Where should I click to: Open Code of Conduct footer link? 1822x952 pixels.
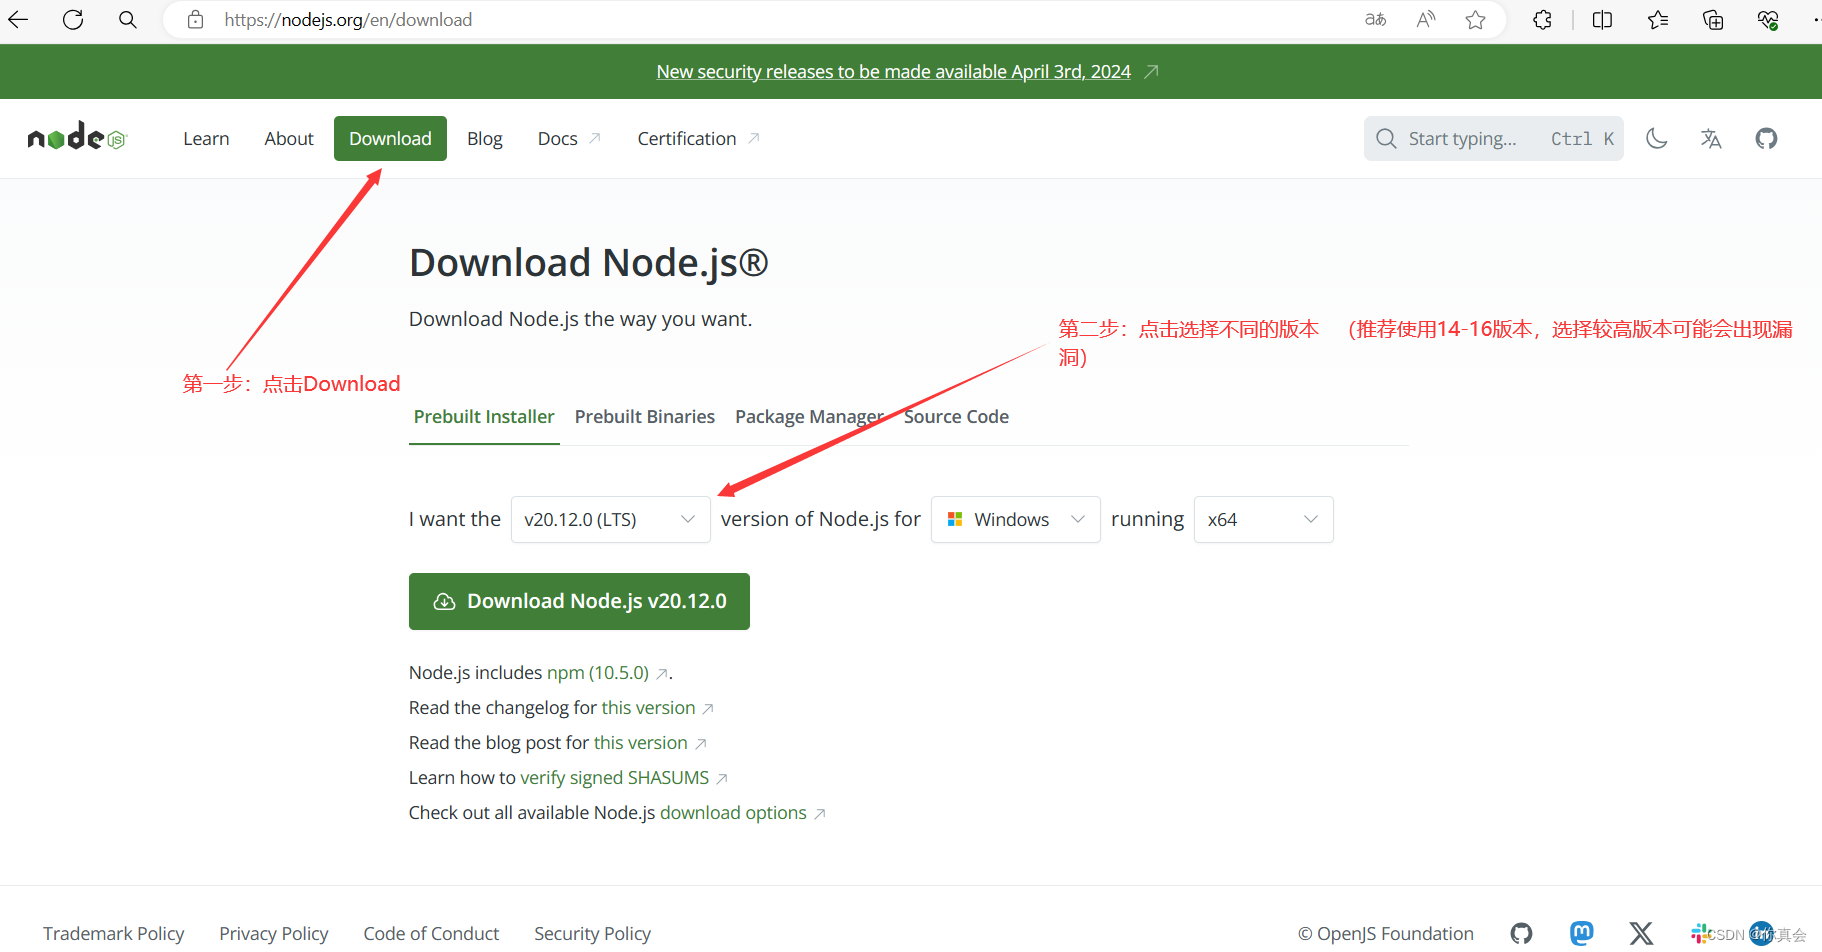tap(431, 933)
